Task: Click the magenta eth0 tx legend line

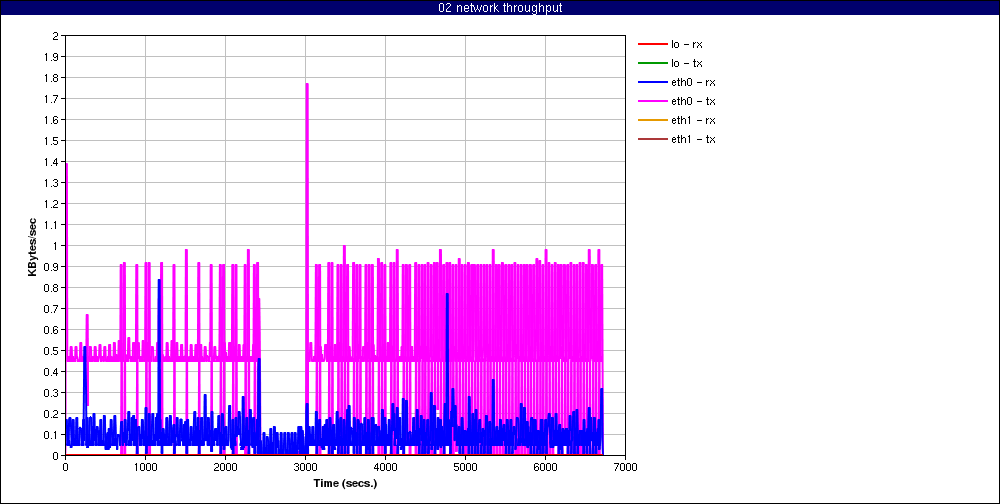Action: [x=652, y=101]
